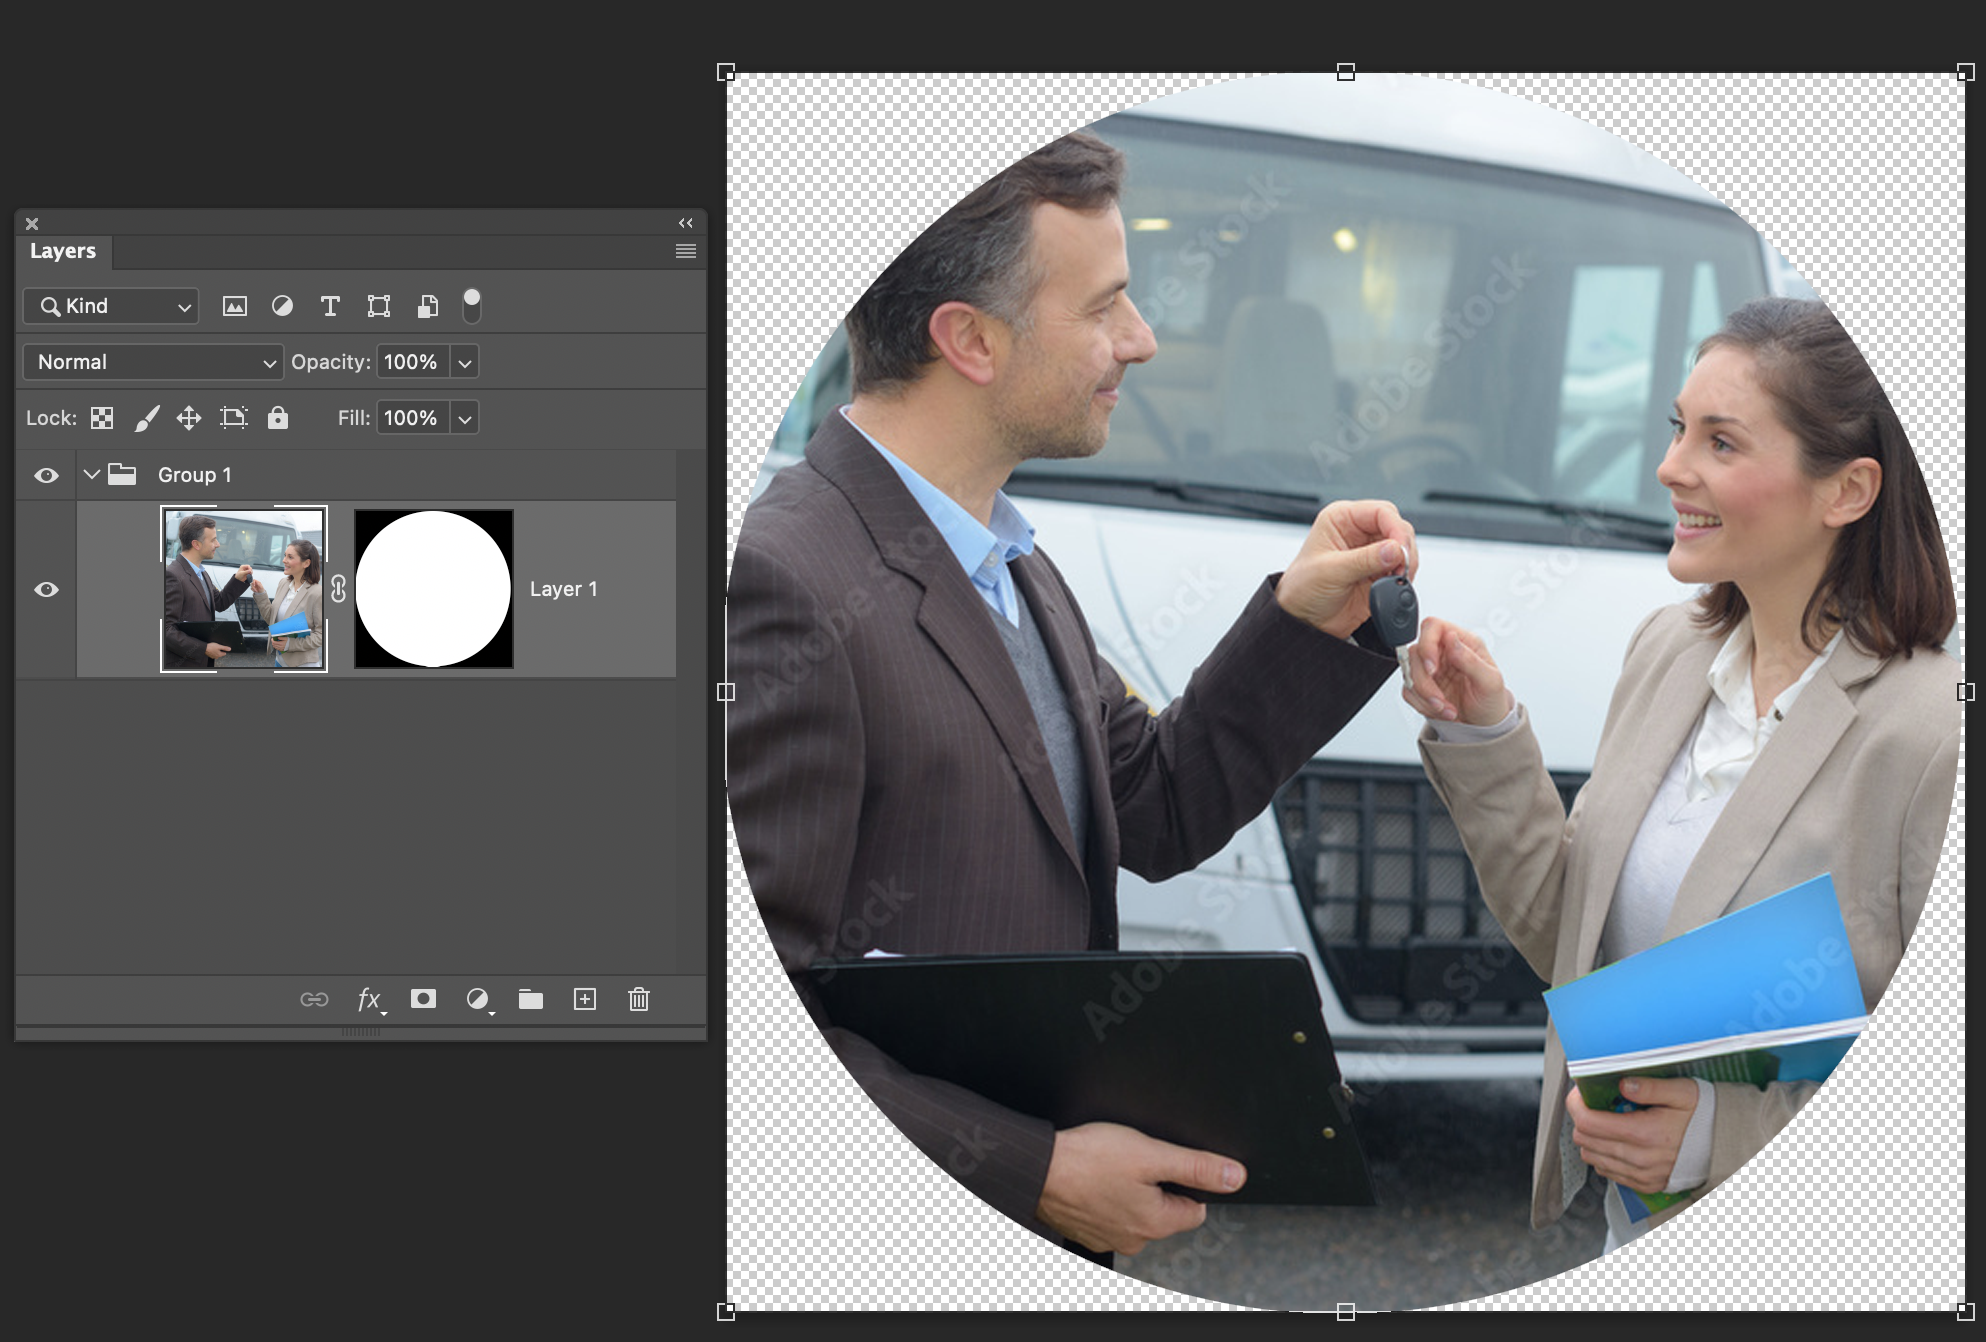Add a new layer mask
This screenshot has height=1342, width=1986.
point(423,999)
